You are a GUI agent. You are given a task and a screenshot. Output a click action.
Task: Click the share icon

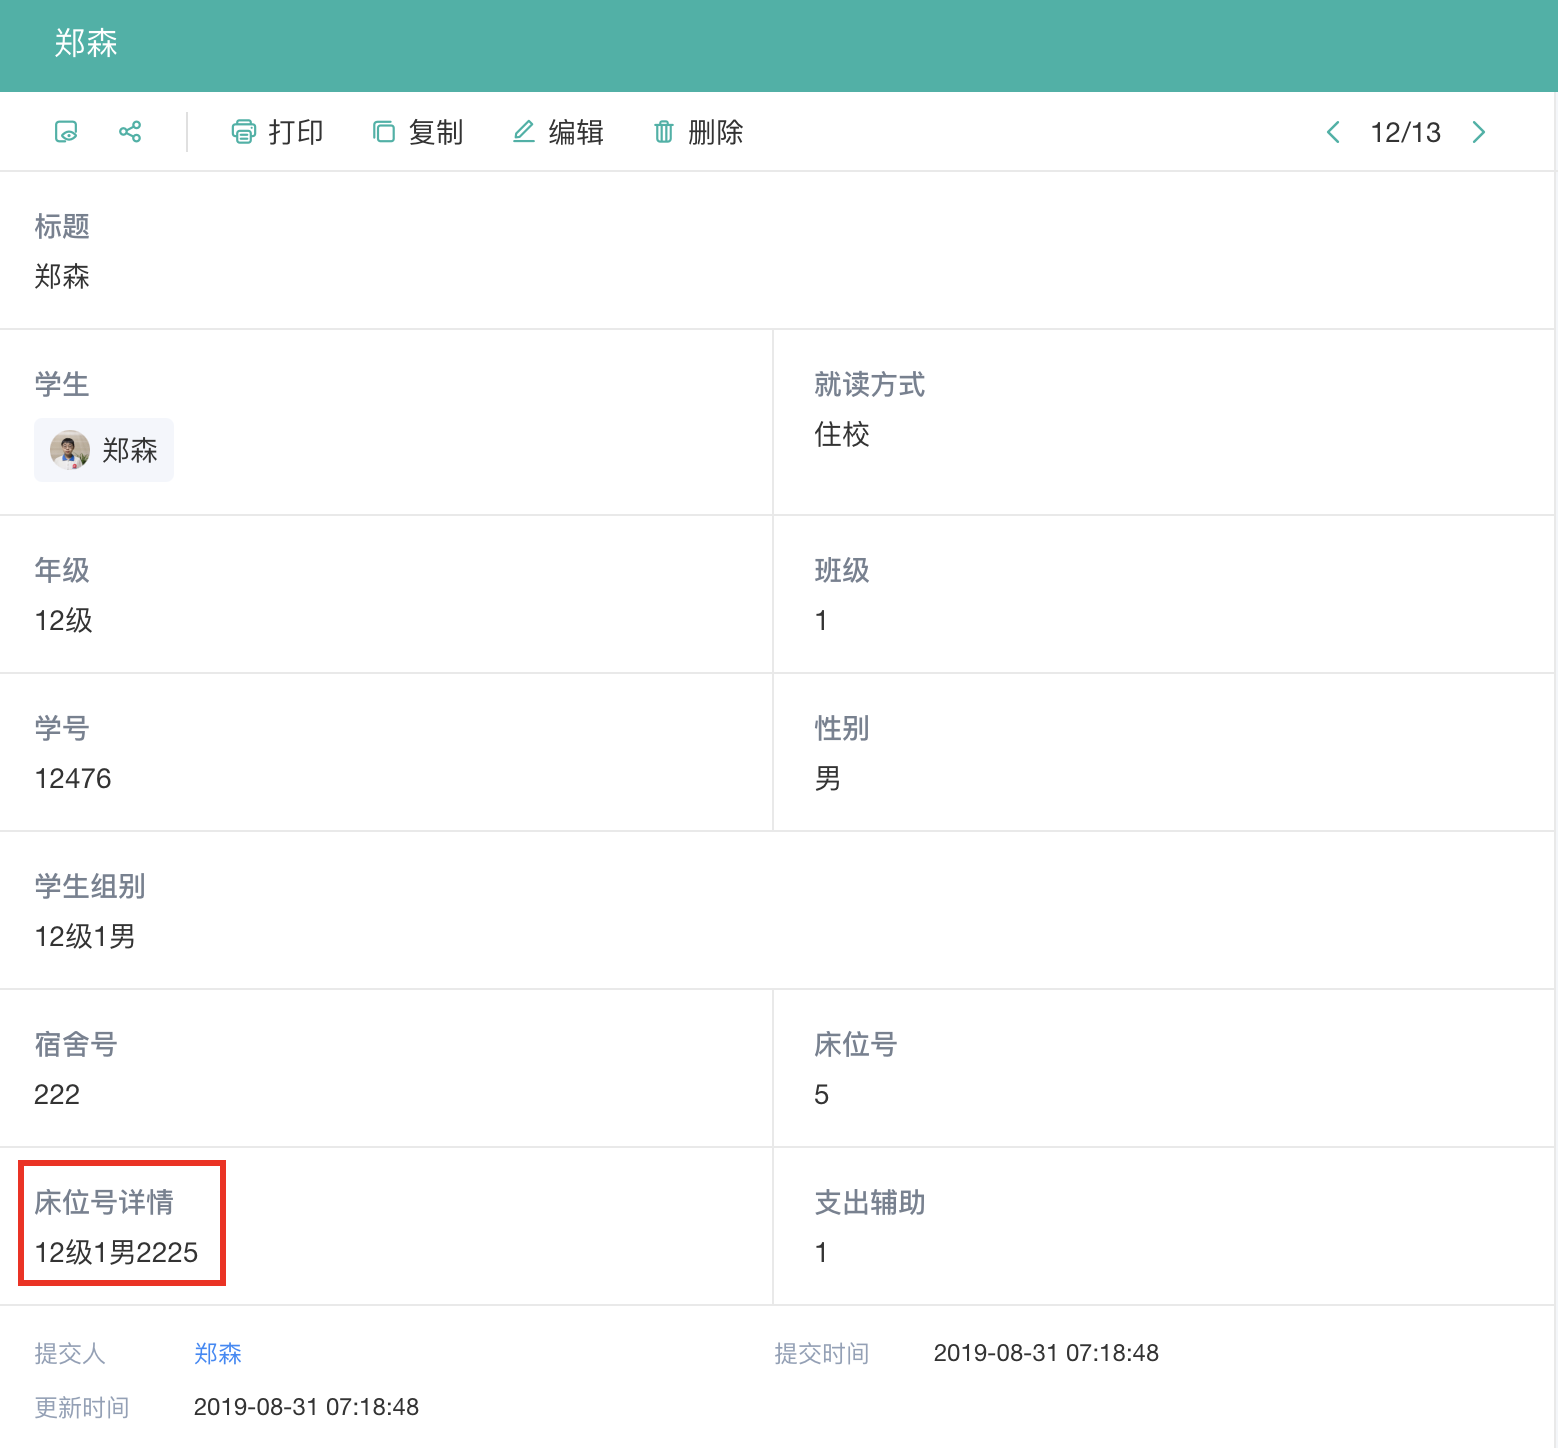(x=130, y=132)
